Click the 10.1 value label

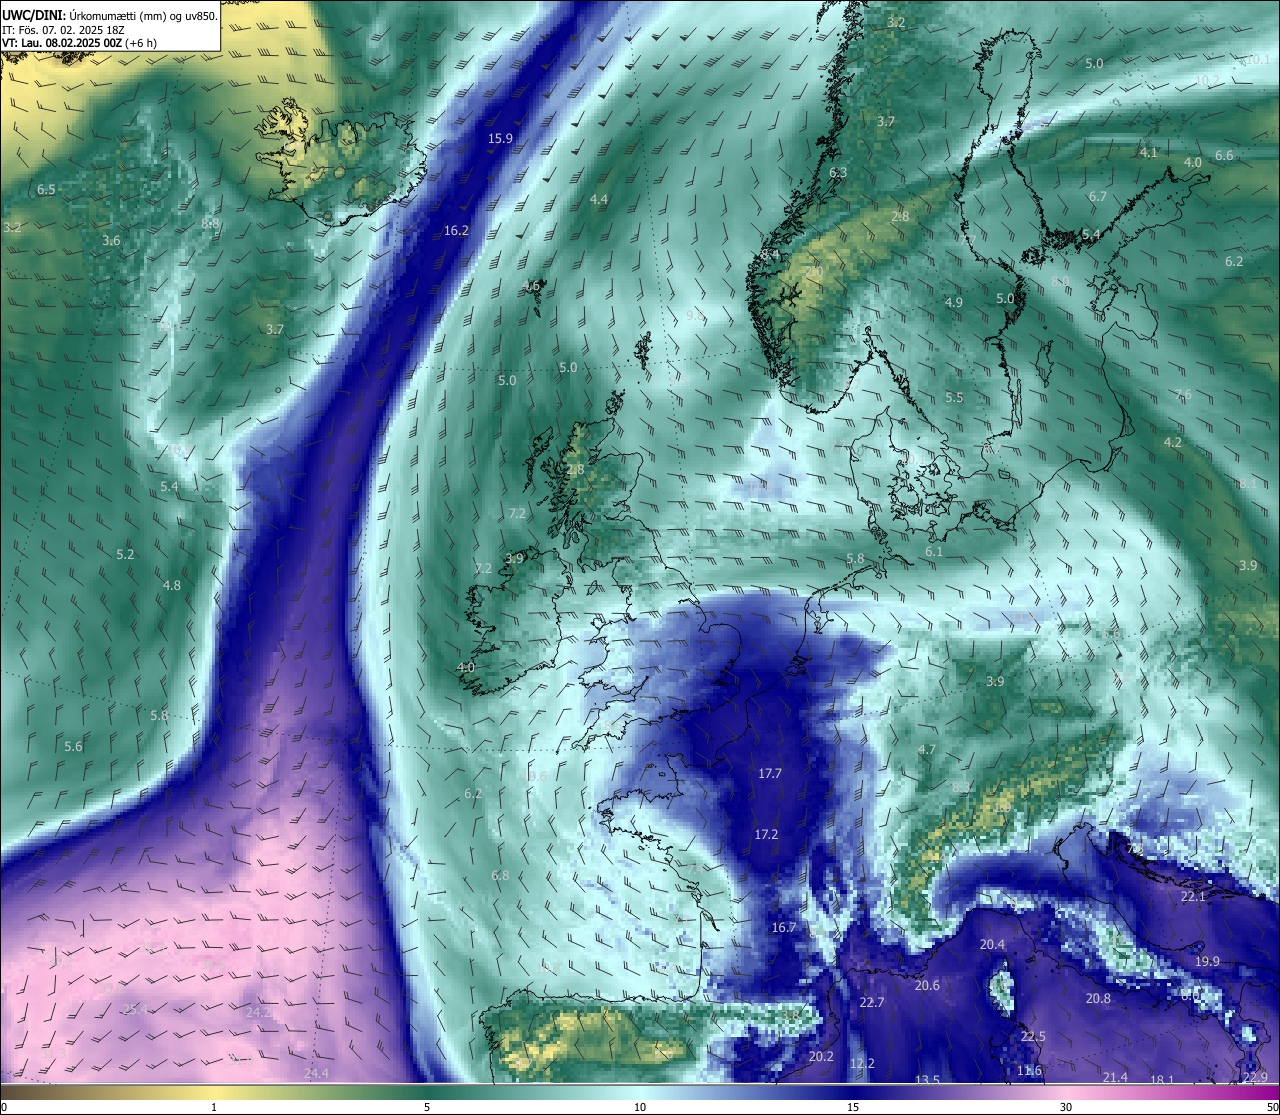click(1257, 61)
